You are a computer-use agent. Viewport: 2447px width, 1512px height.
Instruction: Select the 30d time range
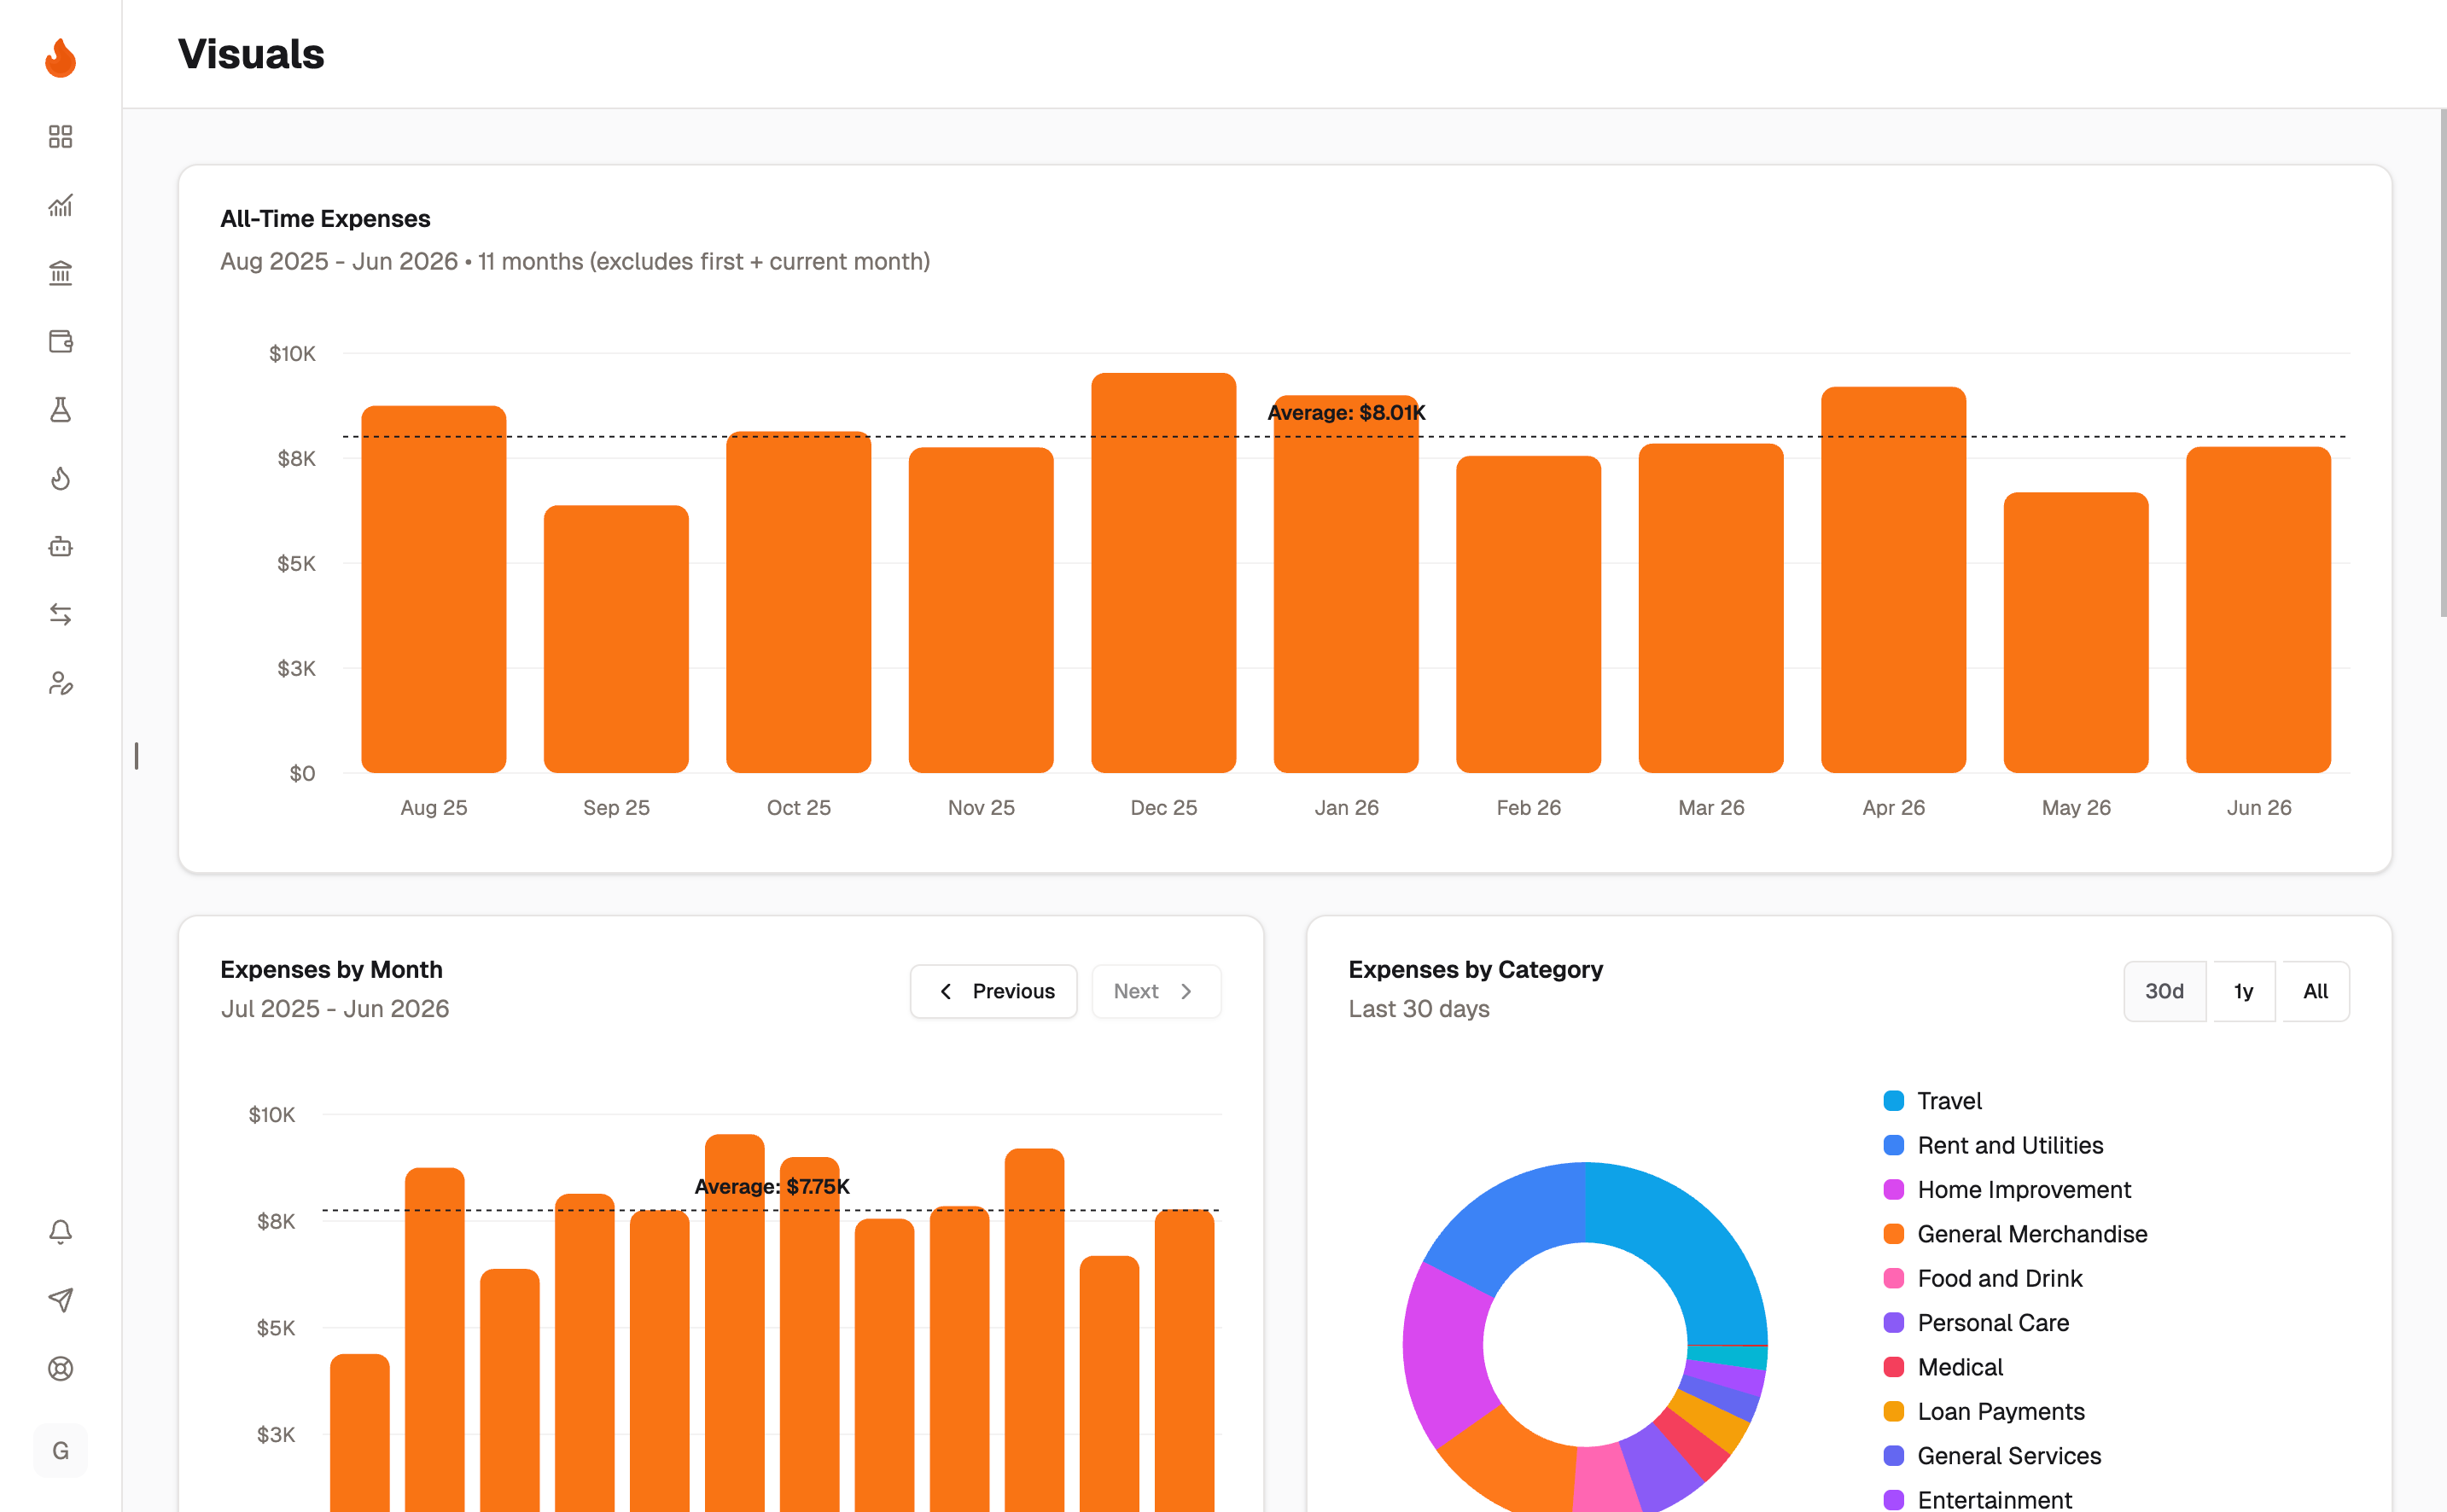click(x=2164, y=991)
